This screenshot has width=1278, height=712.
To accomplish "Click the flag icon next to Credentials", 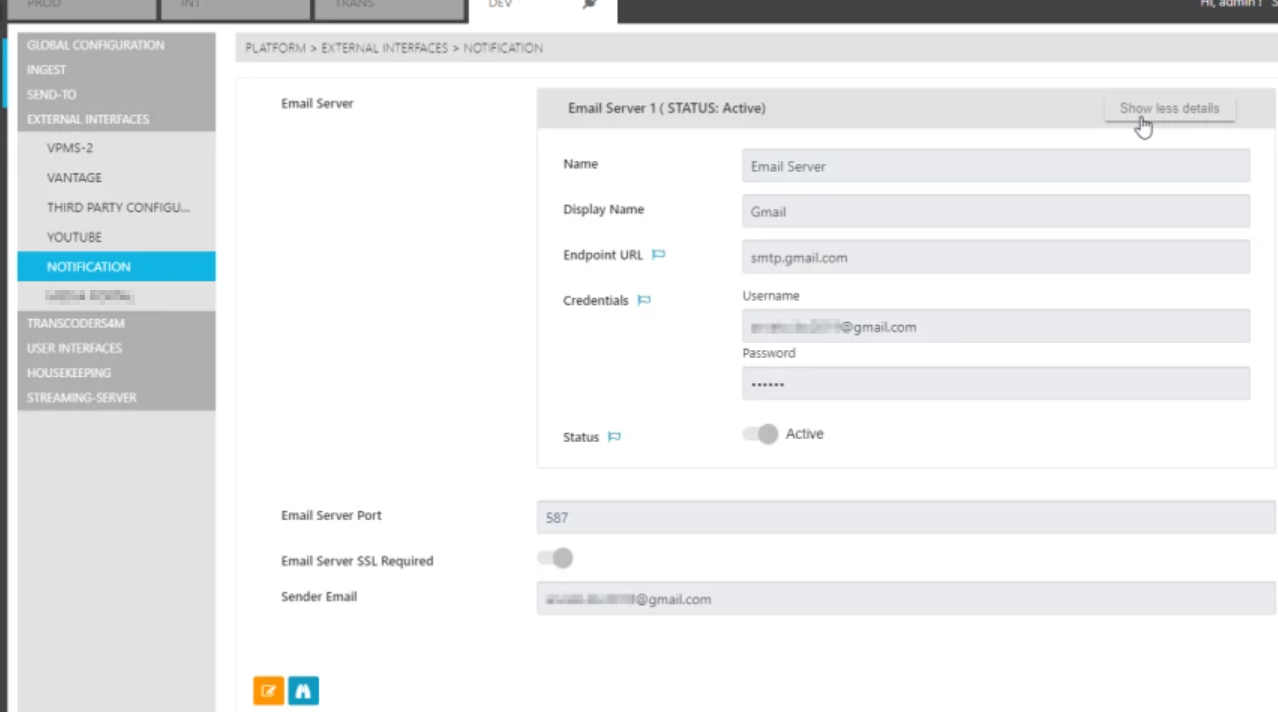I will (644, 300).
